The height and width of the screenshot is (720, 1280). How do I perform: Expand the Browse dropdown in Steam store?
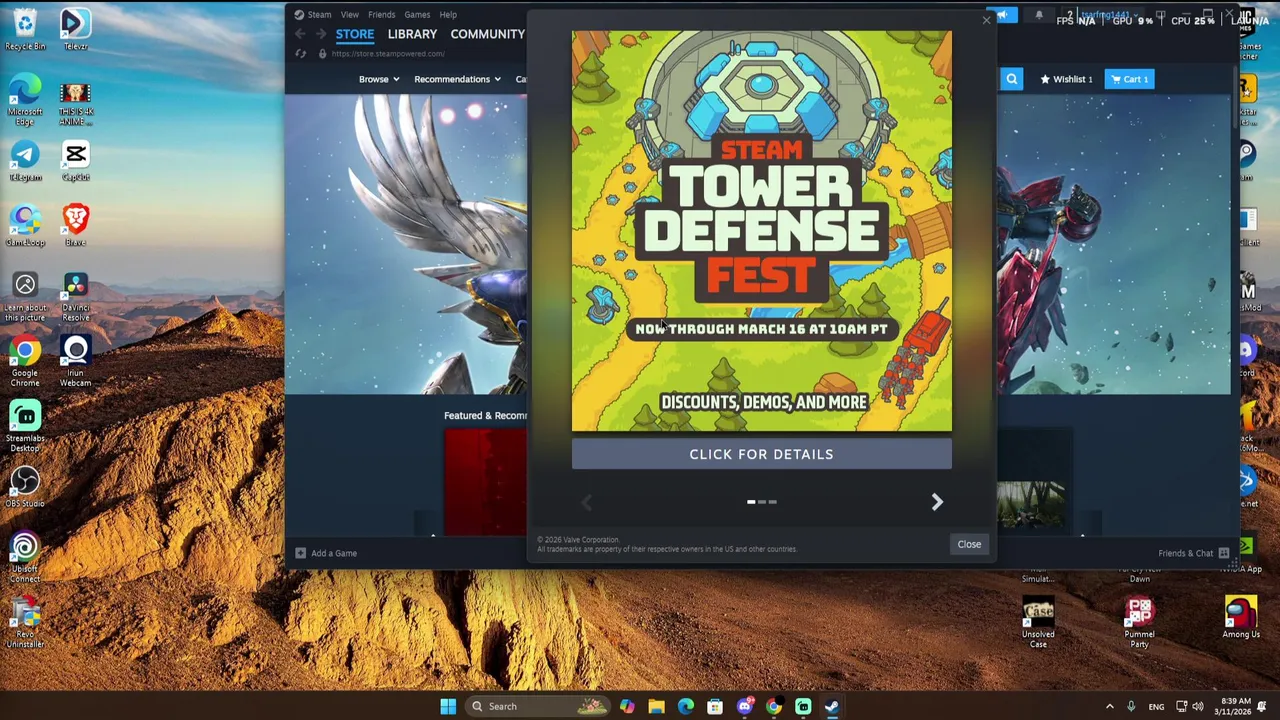click(379, 79)
